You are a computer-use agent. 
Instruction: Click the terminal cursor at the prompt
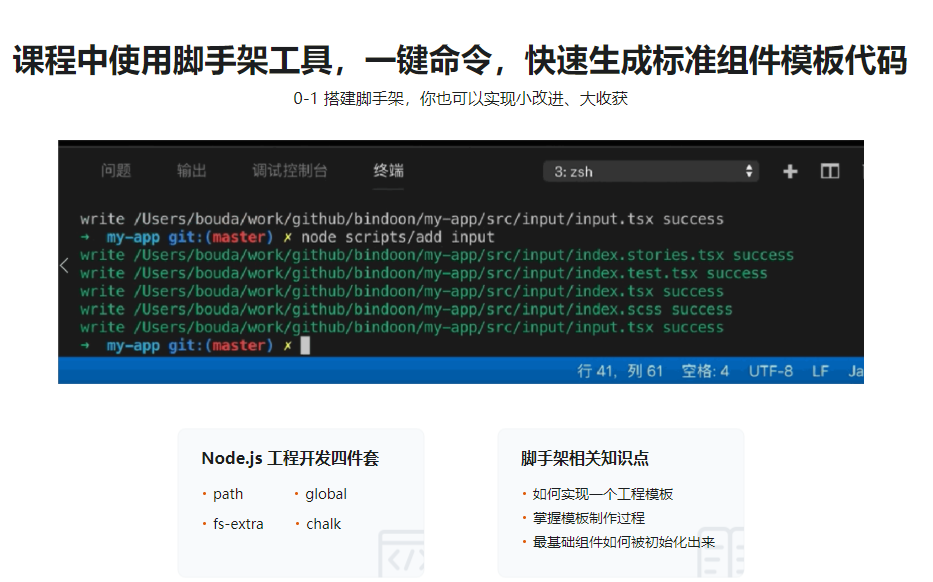(306, 345)
